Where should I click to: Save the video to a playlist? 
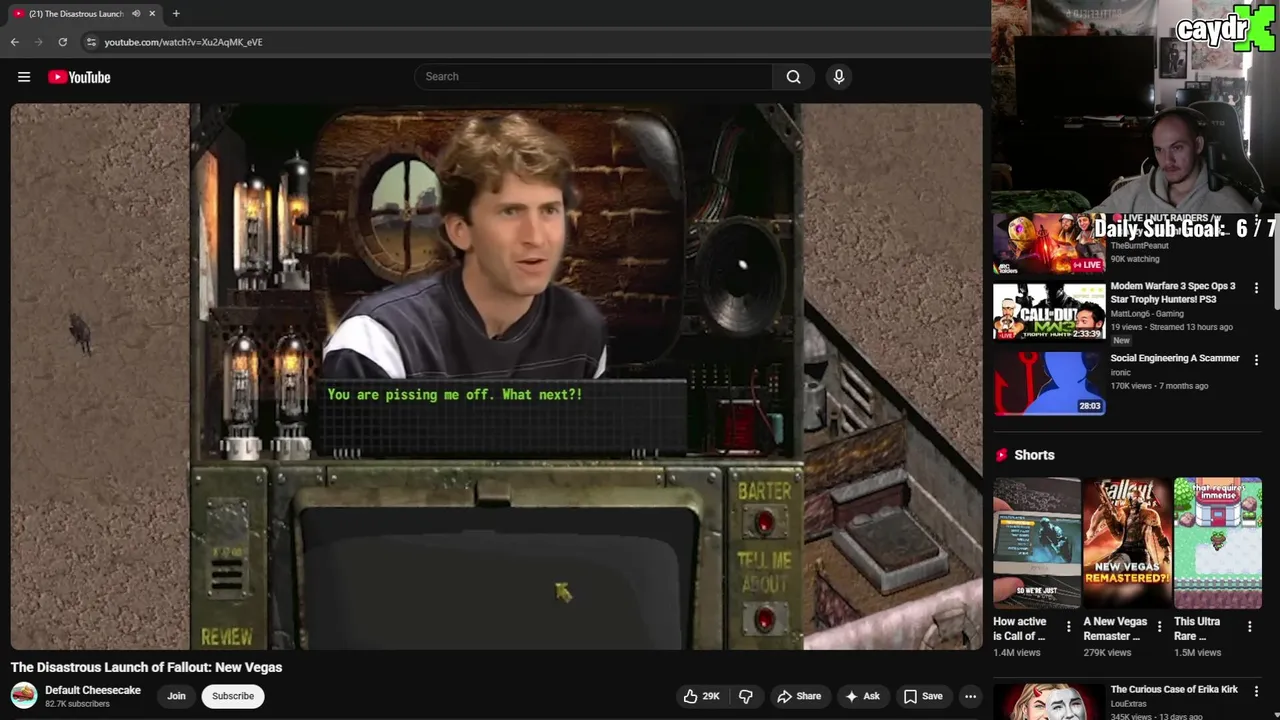[923, 696]
